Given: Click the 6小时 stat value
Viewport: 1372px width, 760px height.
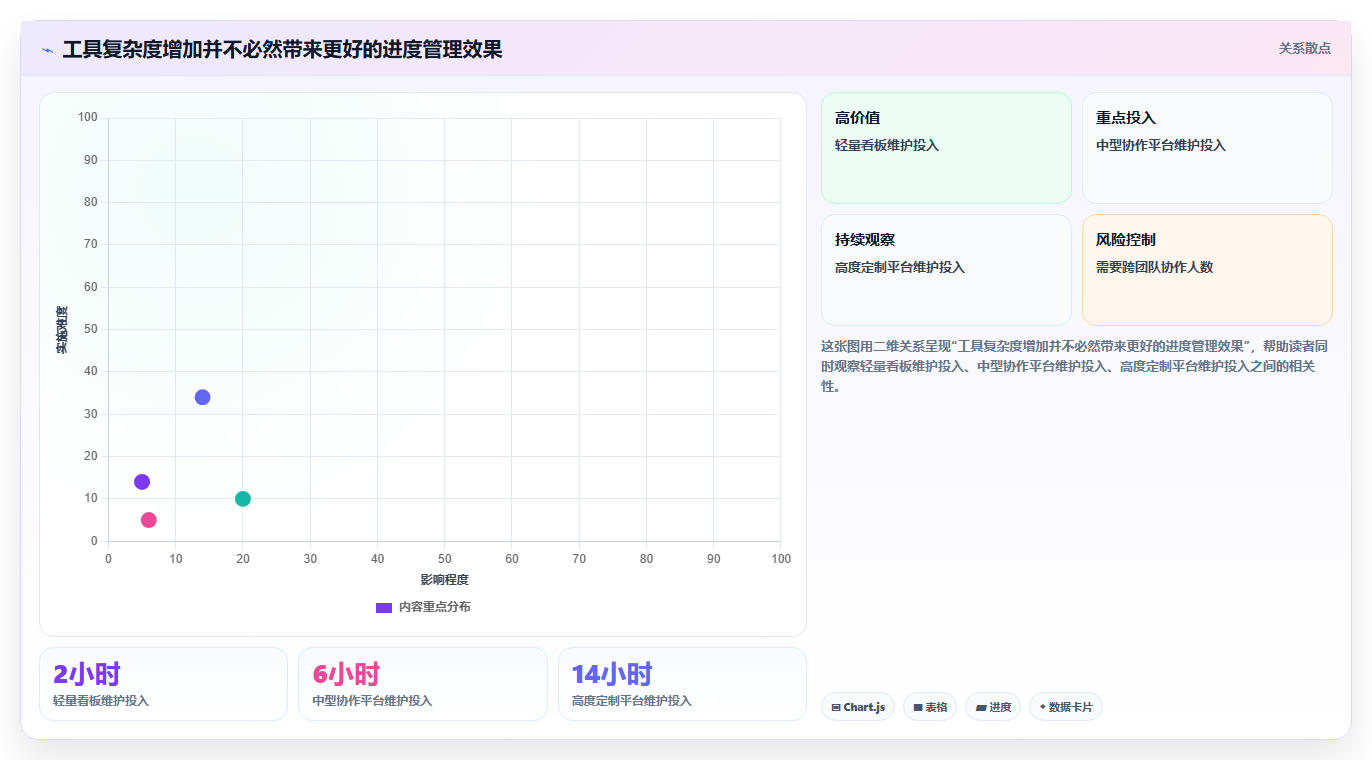Looking at the screenshot, I should (x=346, y=674).
